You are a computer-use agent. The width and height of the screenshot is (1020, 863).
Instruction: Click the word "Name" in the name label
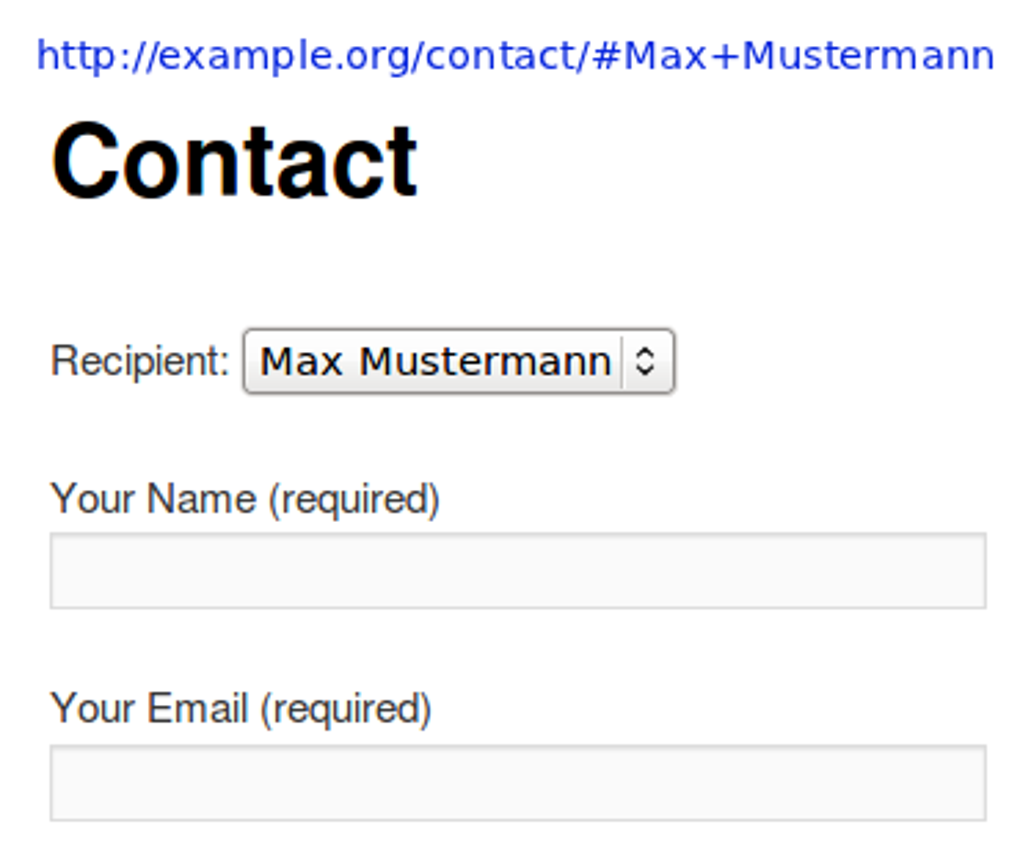(201, 498)
